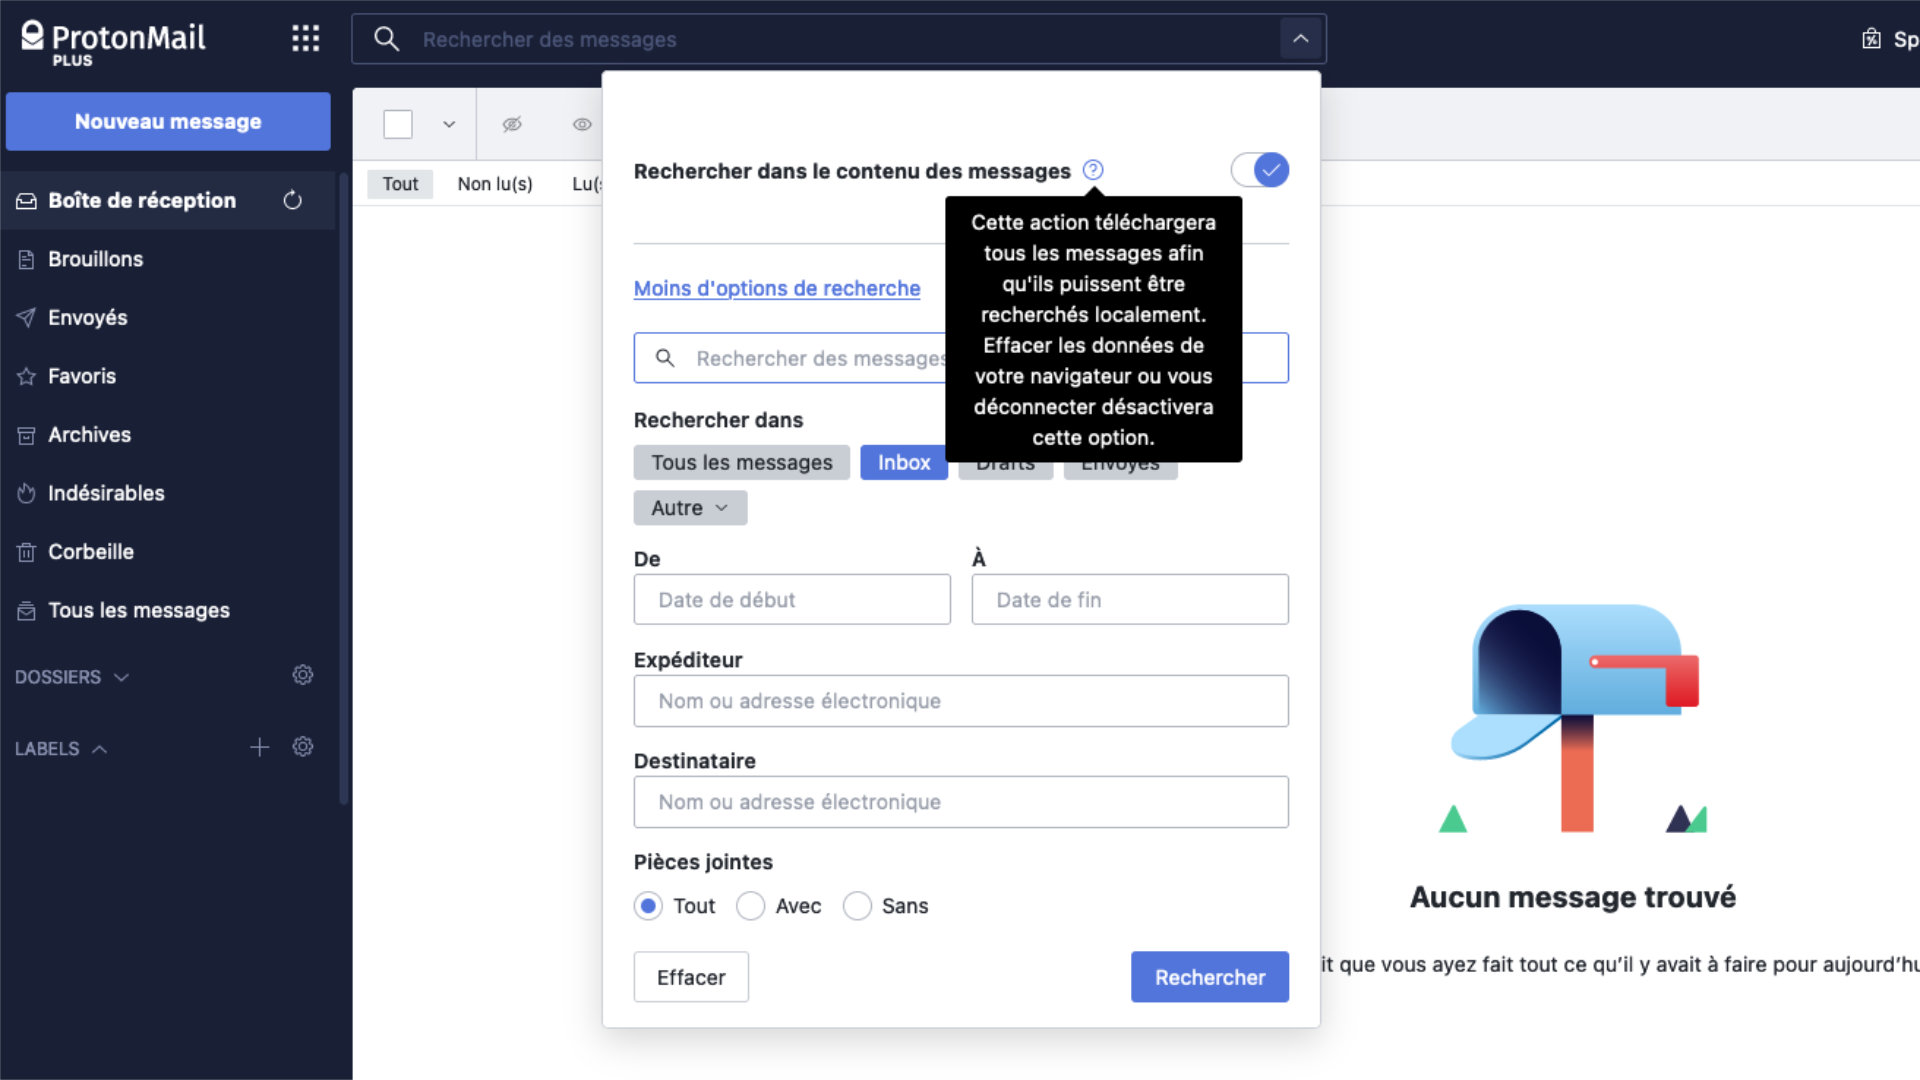Click the Expéditeur name or address field
1920x1080 pixels.
coord(961,701)
